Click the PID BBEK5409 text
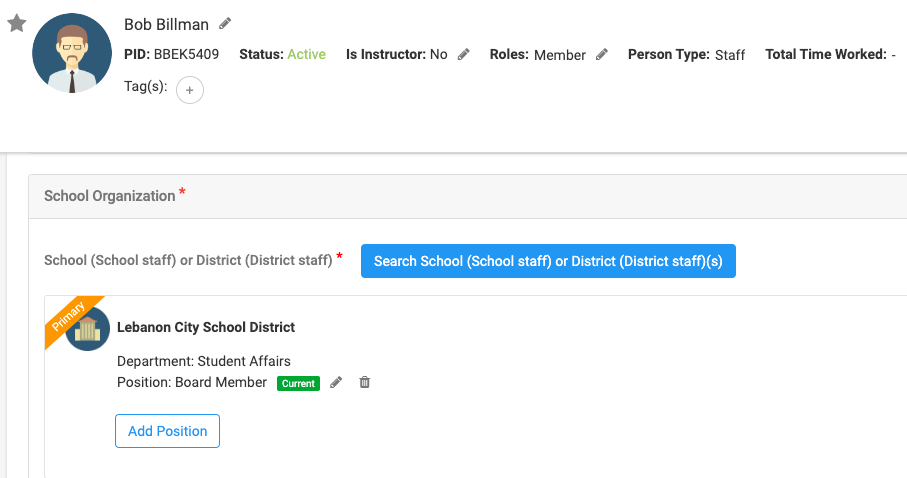907x478 pixels. point(171,54)
